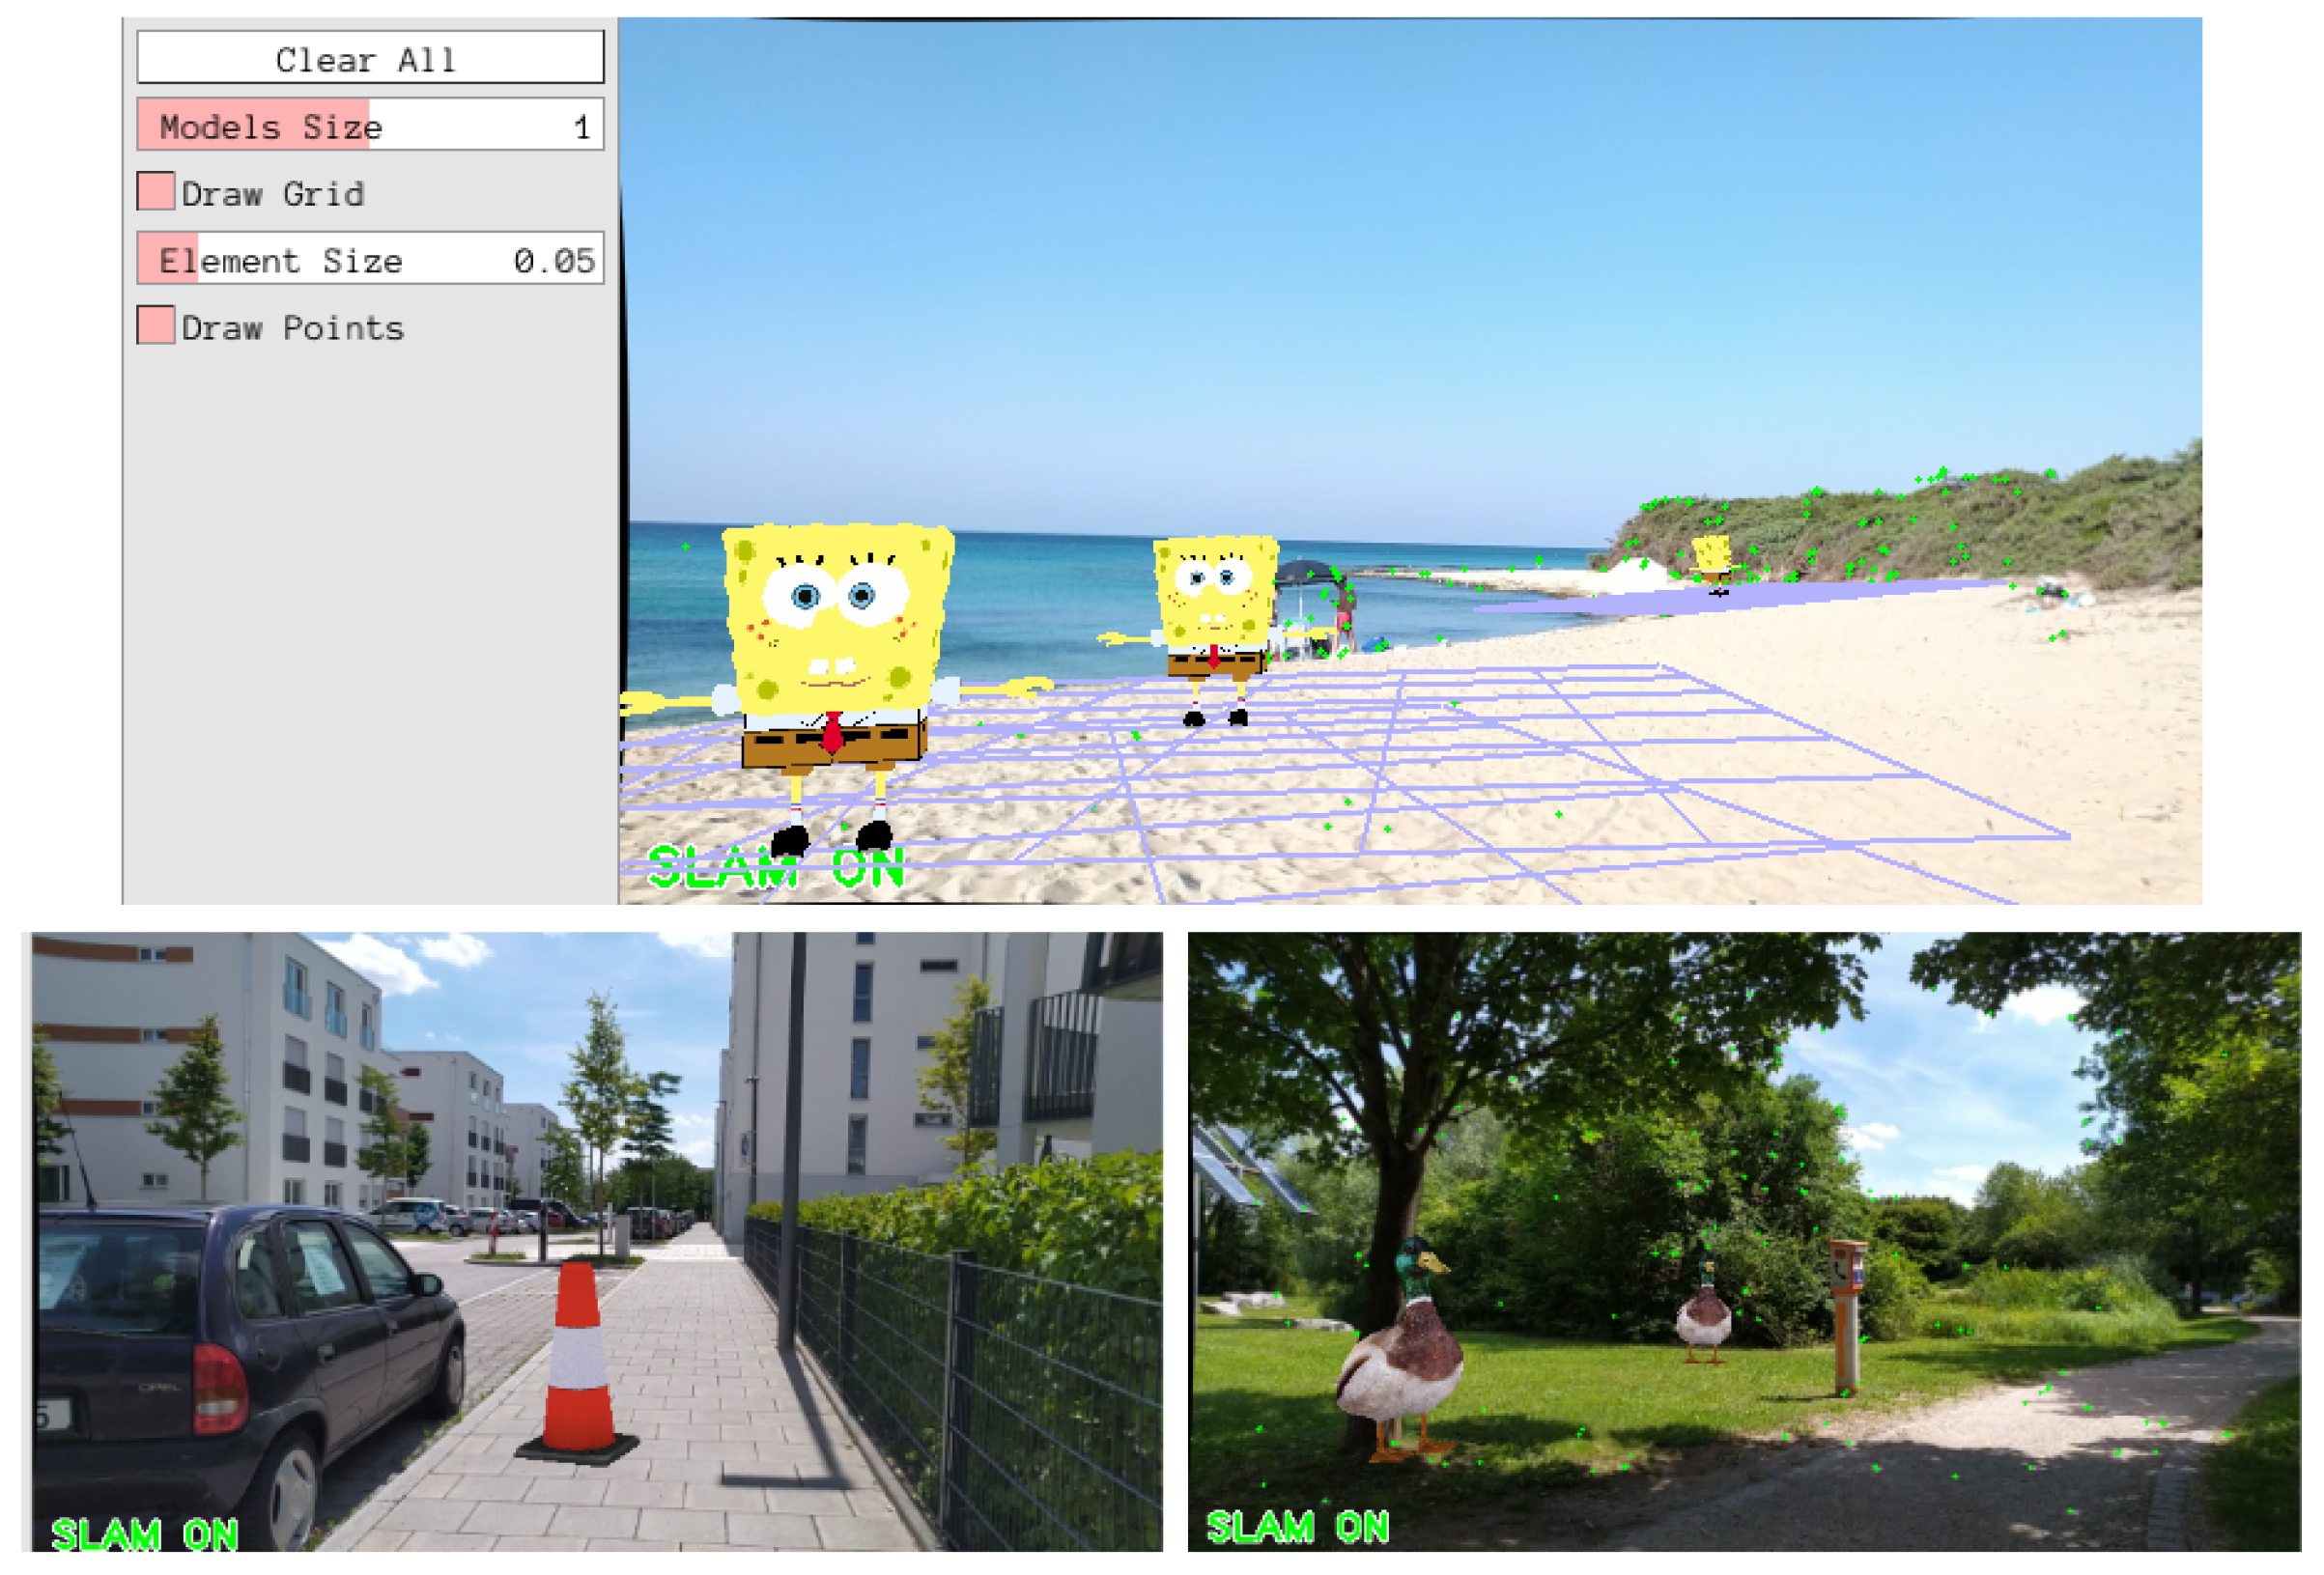
Task: Click the SLAM ON text in street image
Action: tap(145, 1533)
